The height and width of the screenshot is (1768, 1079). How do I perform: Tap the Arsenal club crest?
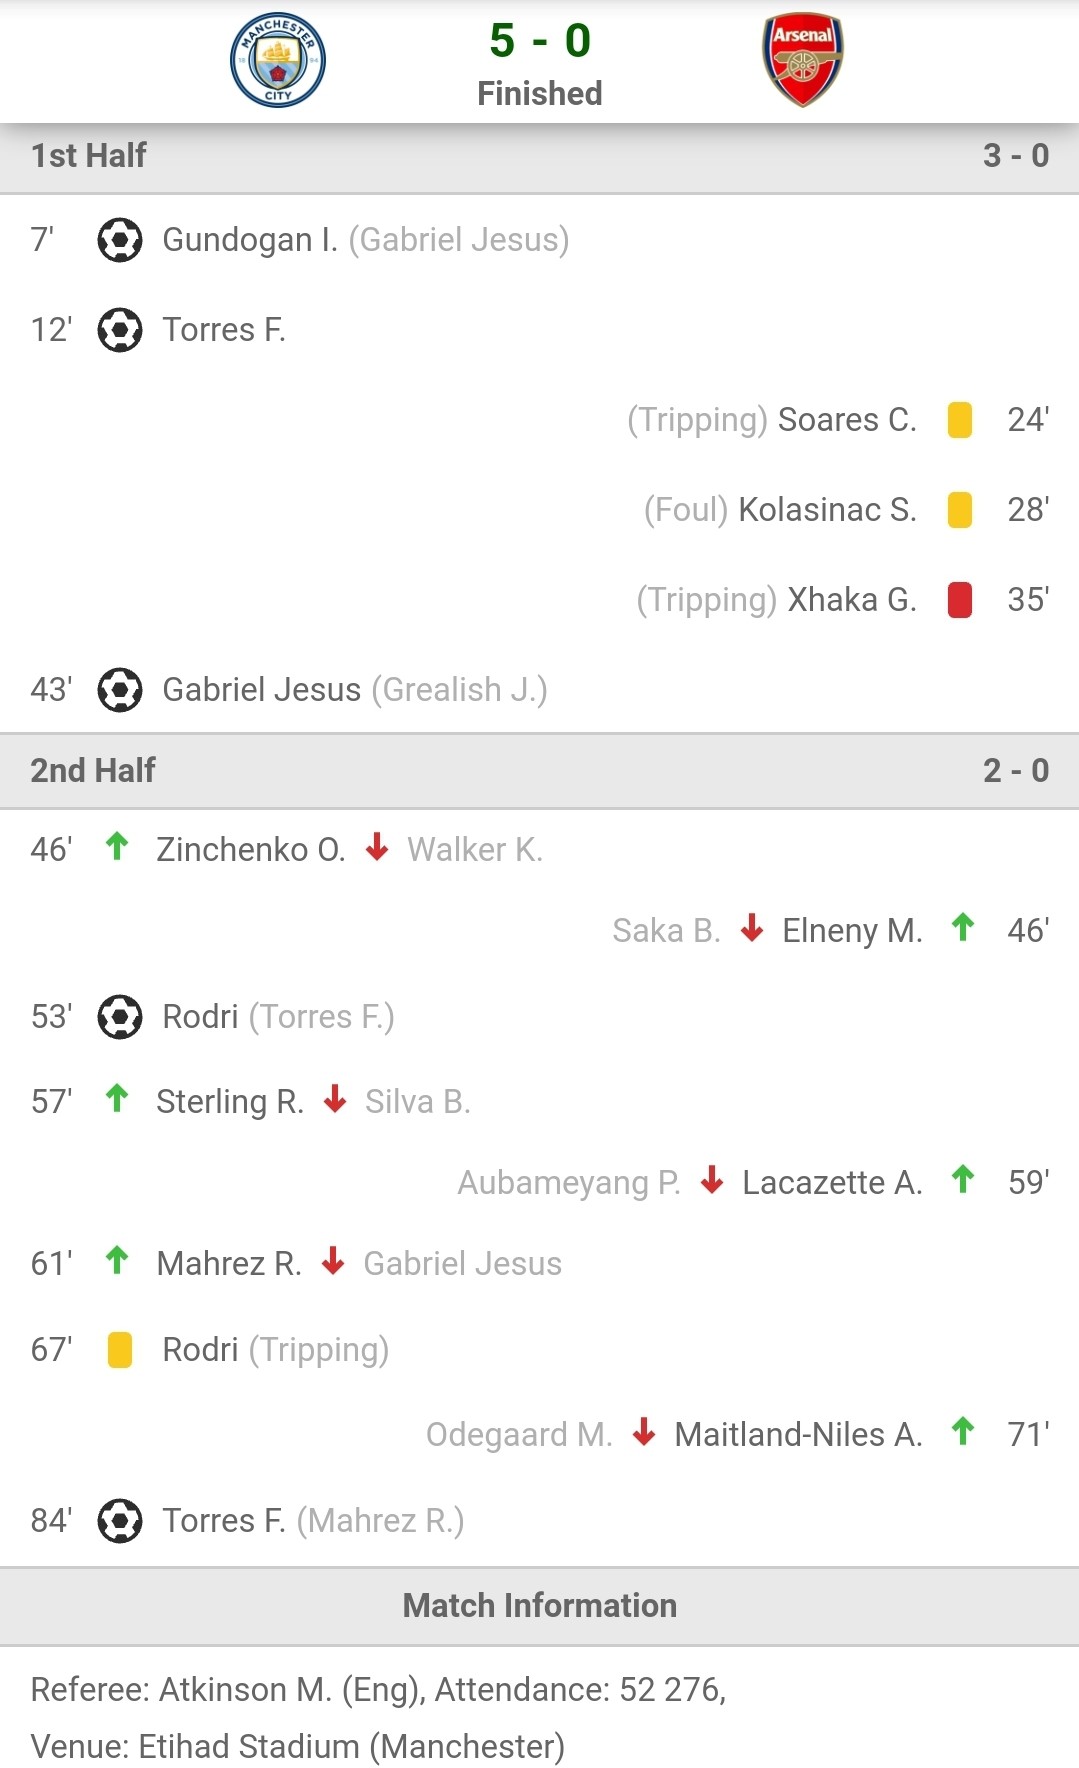[x=802, y=59]
